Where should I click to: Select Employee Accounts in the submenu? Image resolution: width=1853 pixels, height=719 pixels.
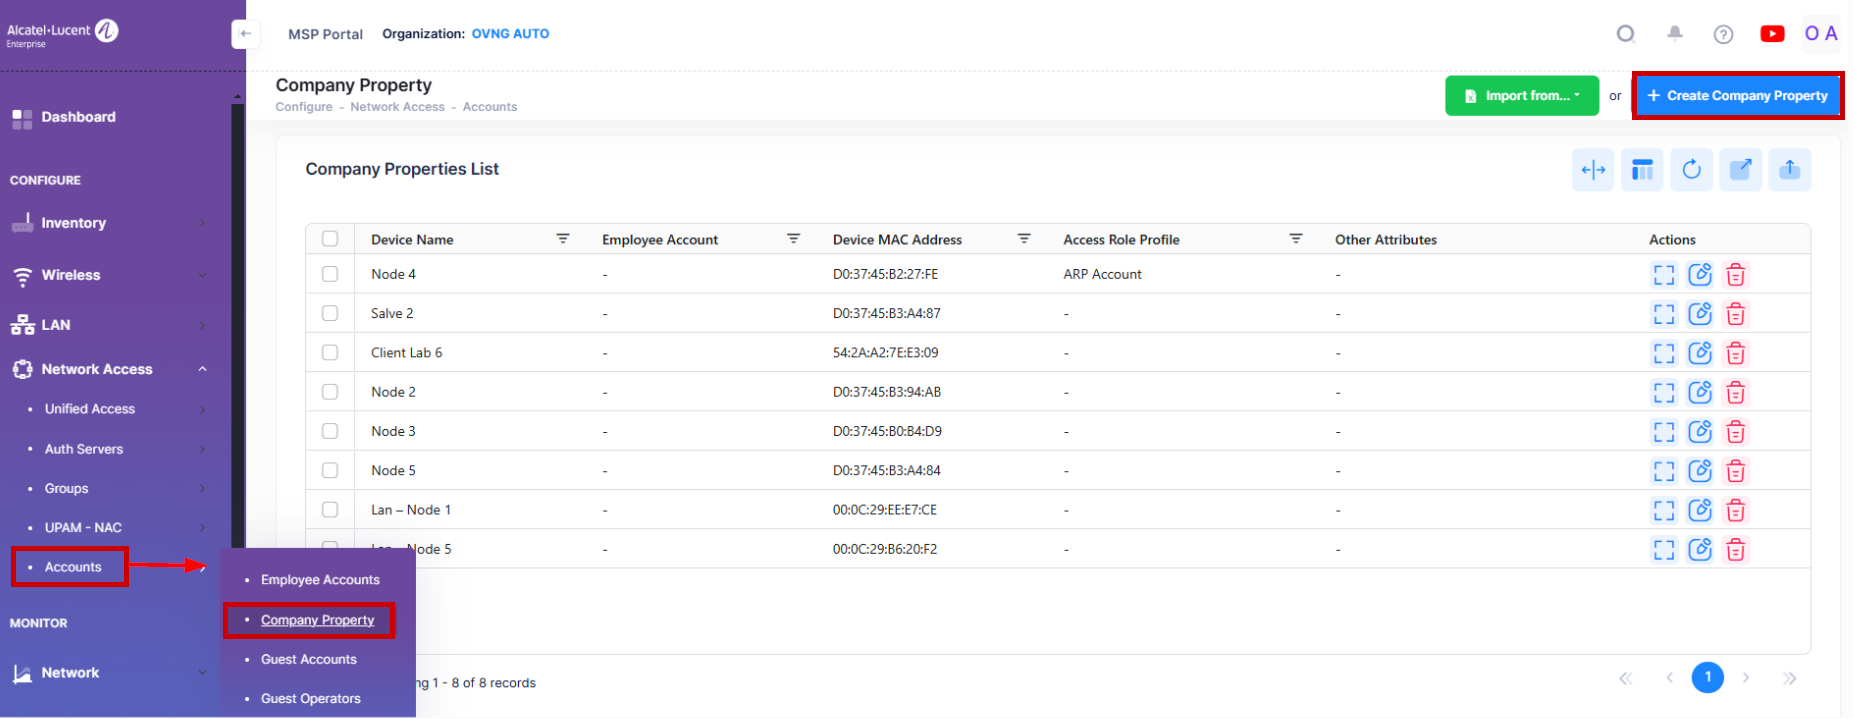[x=320, y=580]
